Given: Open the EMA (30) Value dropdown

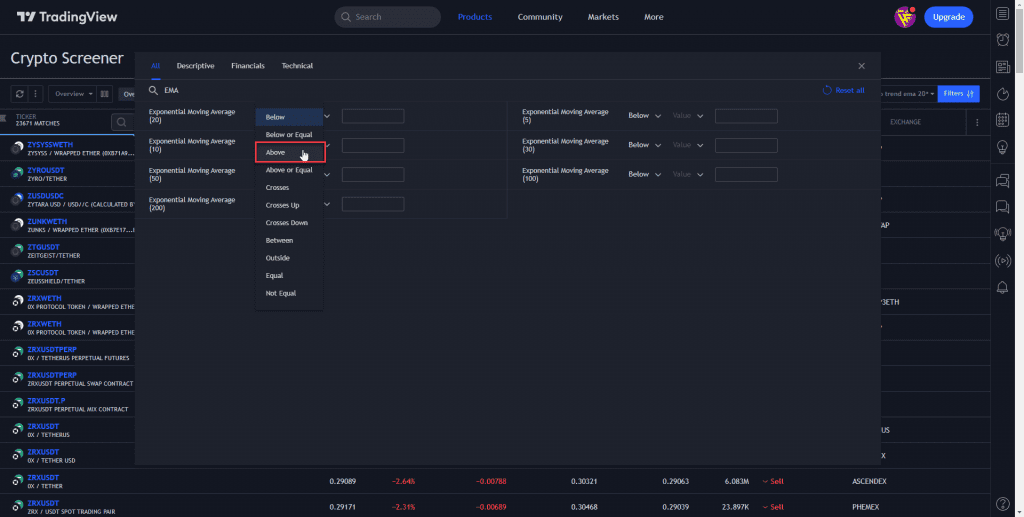Looking at the screenshot, I should click(688, 145).
